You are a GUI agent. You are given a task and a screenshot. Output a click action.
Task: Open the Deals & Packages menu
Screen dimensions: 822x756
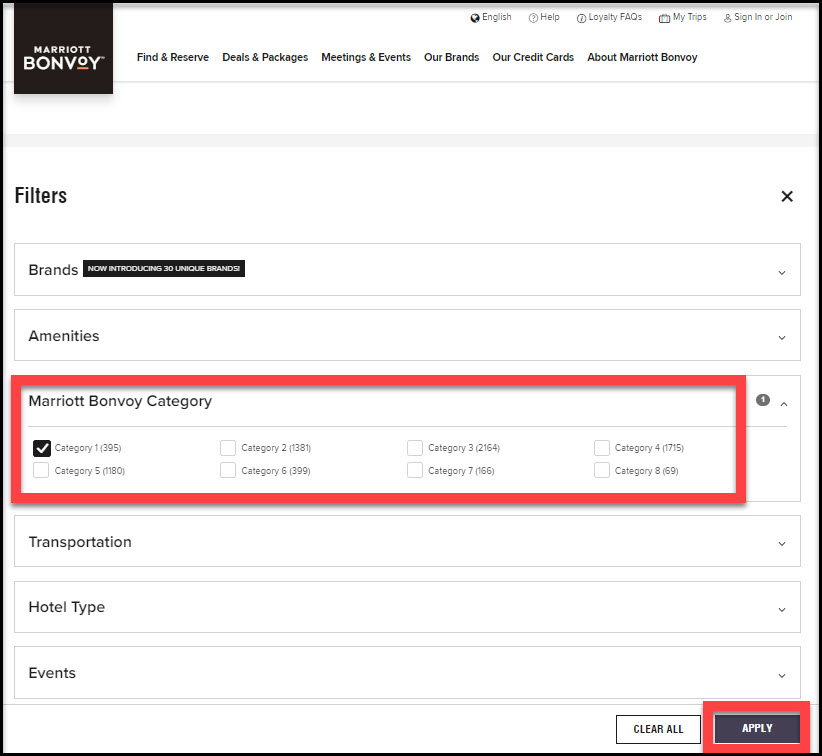pos(265,57)
